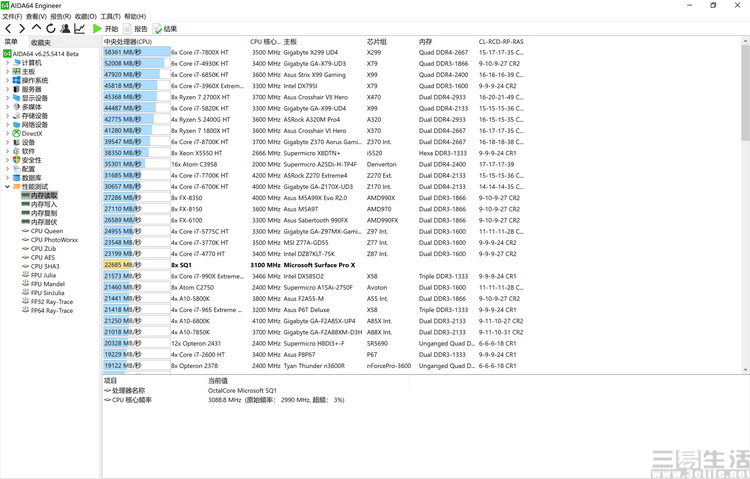Click the 19122 MB/秒 result bar
The width and height of the screenshot is (750, 479).
point(137,366)
